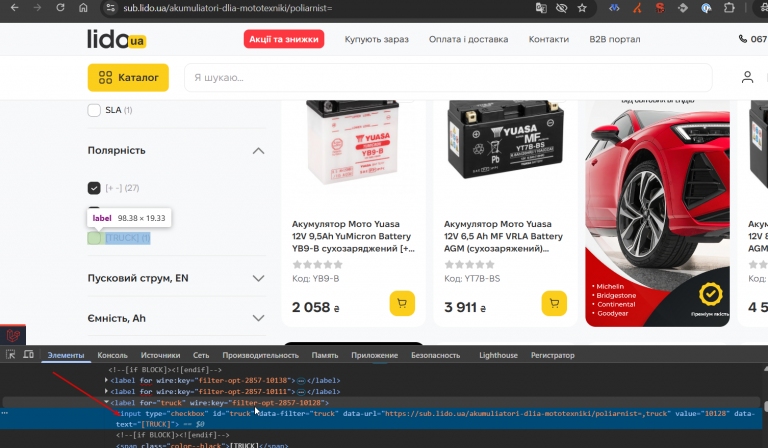This screenshot has width=768, height=448.
Task: Click the lido.ua logo
Action: tap(117, 39)
